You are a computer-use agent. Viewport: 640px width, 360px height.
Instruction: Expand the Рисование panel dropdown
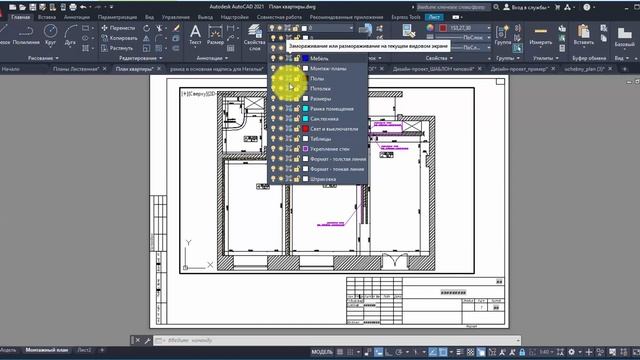point(43,58)
